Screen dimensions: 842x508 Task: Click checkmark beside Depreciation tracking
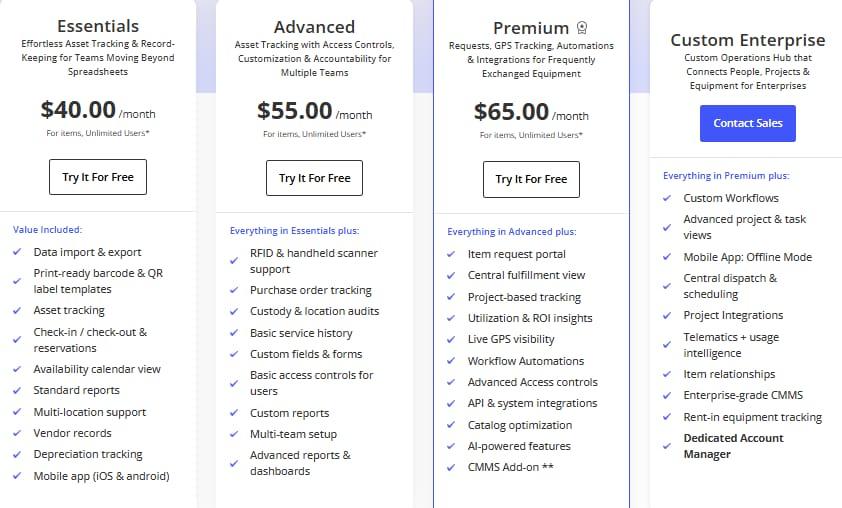(x=18, y=454)
